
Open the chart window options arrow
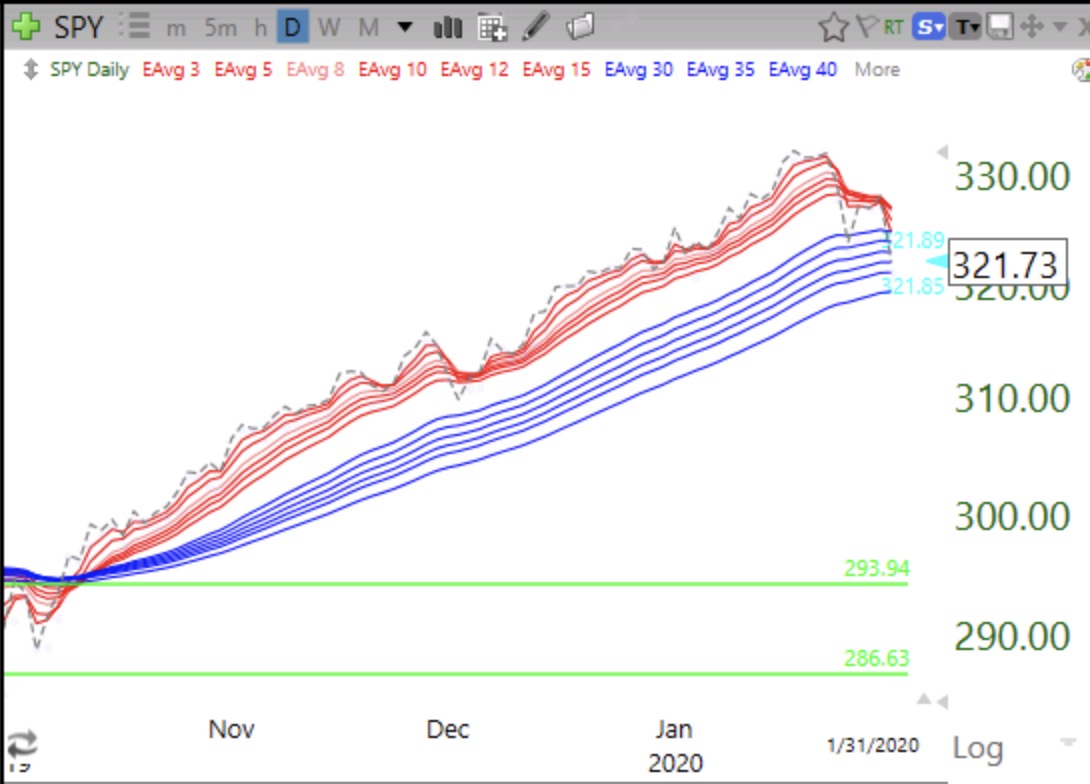coord(1059,27)
